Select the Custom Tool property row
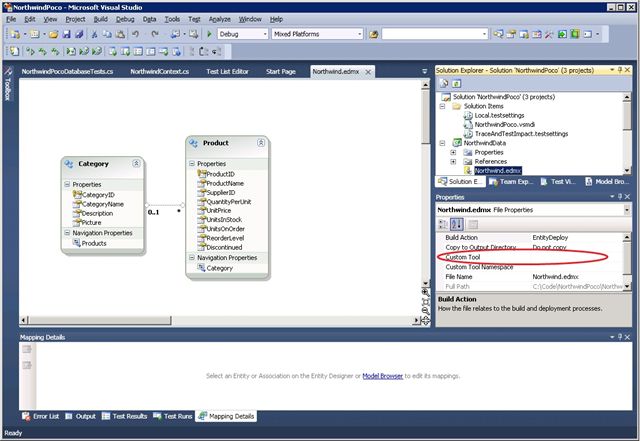This screenshot has width=640, height=441. click(530, 257)
